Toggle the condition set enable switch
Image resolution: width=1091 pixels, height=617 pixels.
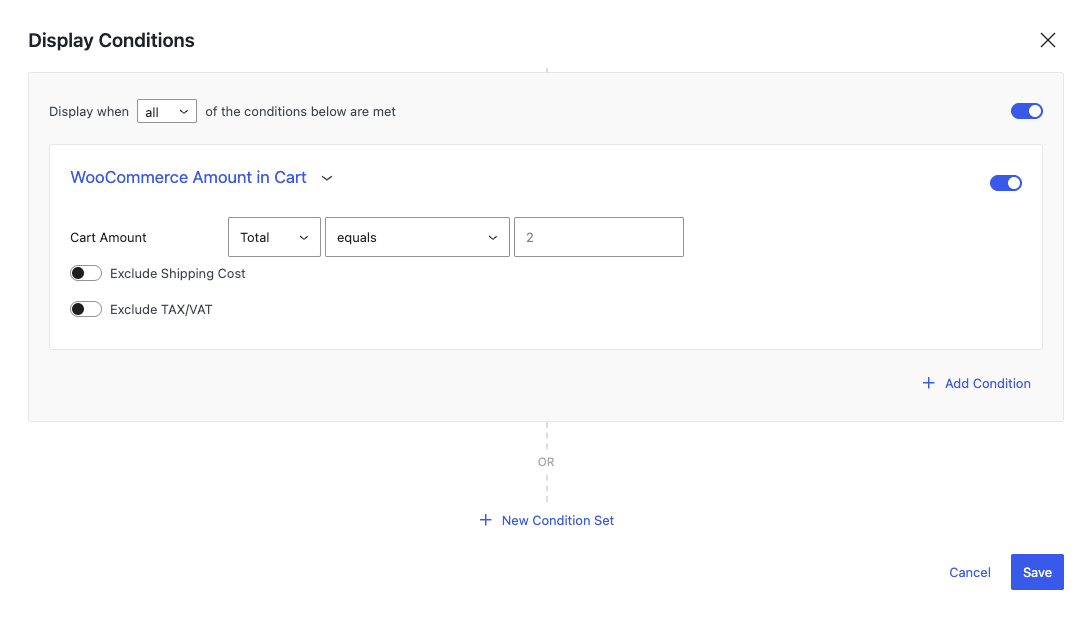point(1026,111)
